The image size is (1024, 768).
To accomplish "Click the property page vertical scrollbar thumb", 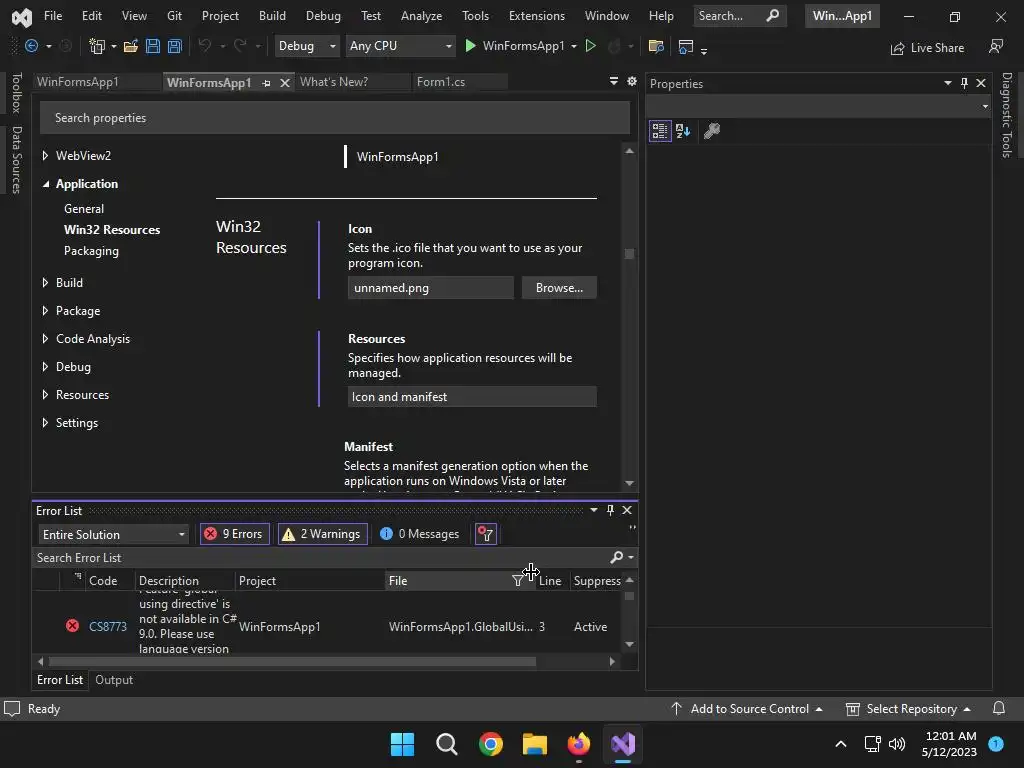I will (629, 253).
